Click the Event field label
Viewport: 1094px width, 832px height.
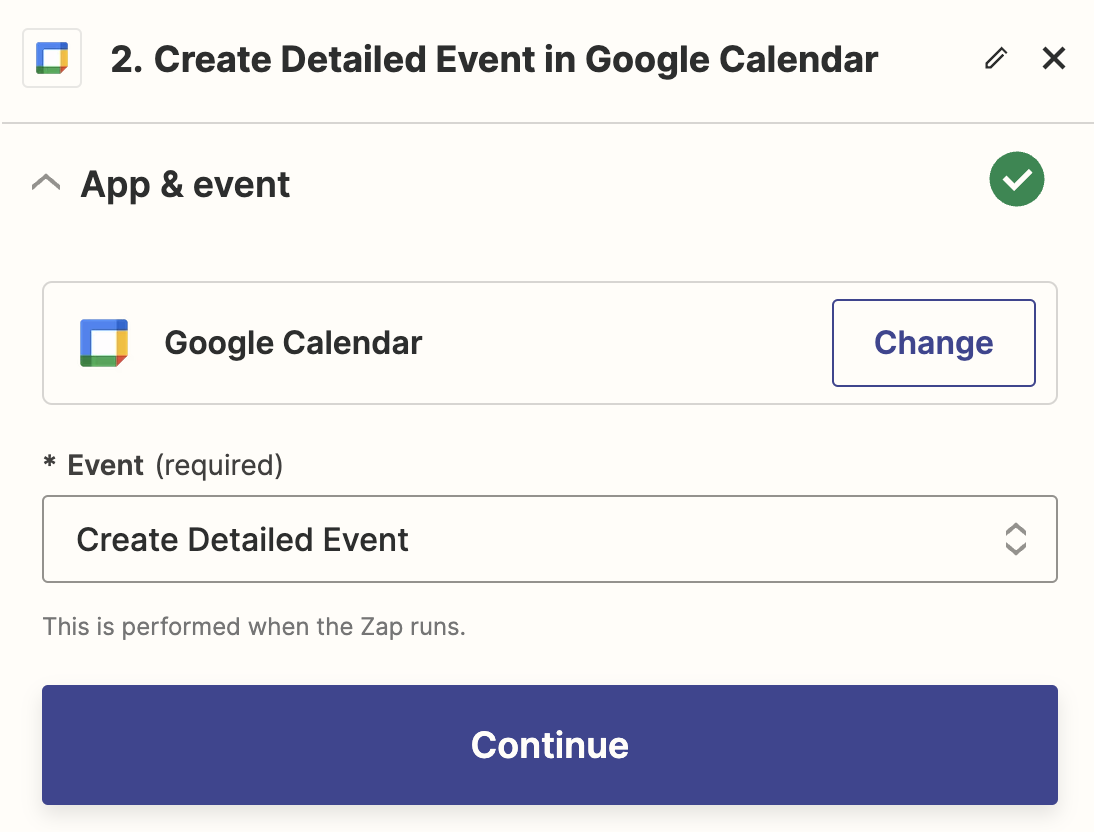106,465
